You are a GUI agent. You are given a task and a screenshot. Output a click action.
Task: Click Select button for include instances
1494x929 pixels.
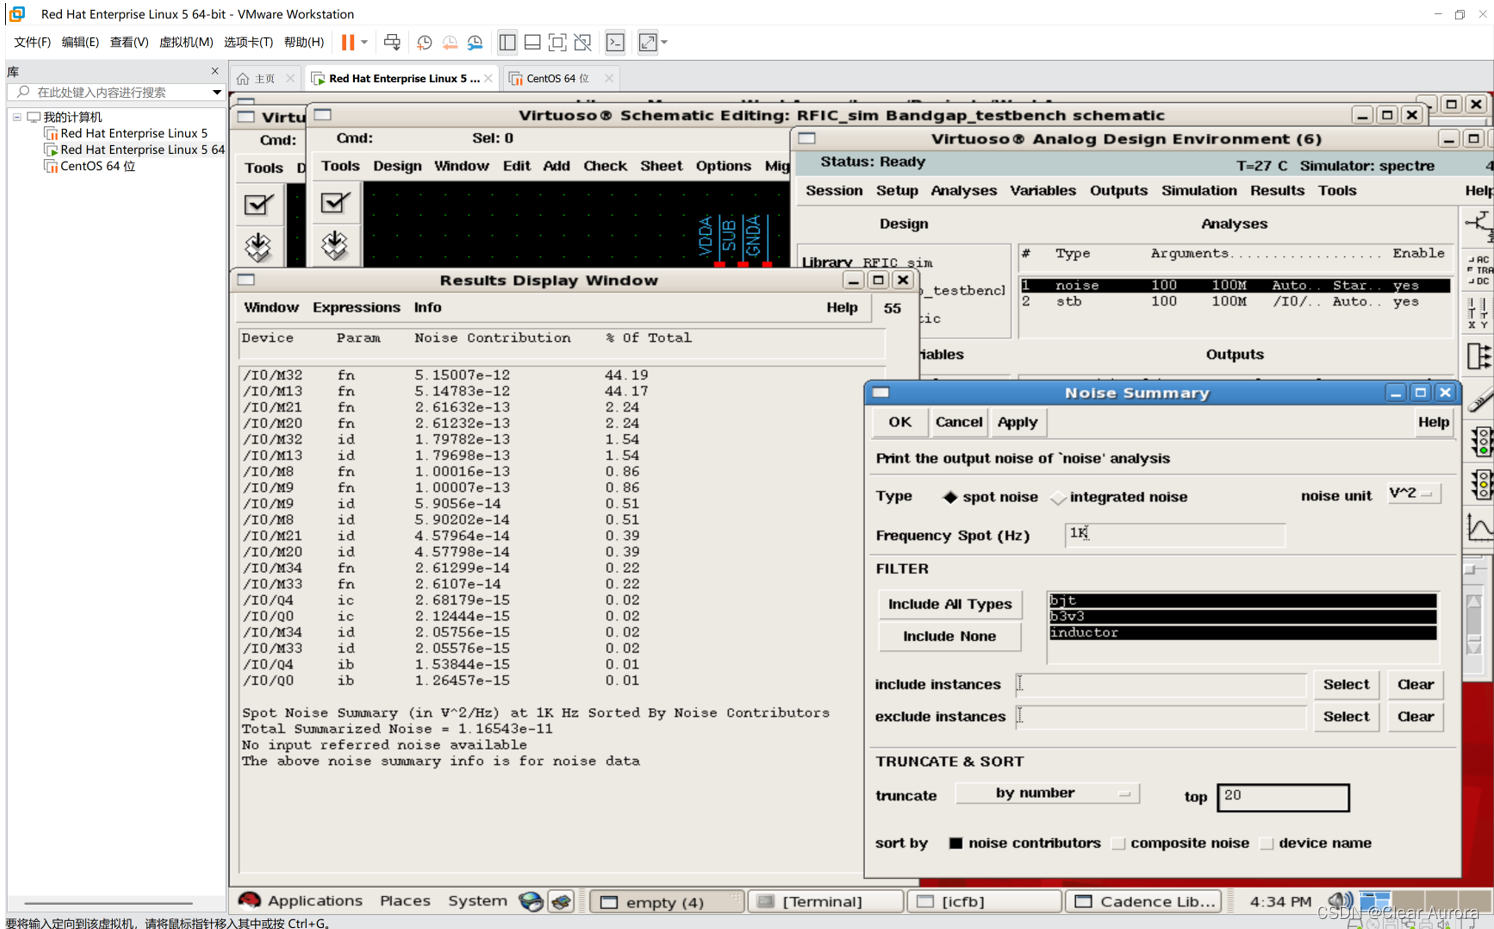point(1346,684)
